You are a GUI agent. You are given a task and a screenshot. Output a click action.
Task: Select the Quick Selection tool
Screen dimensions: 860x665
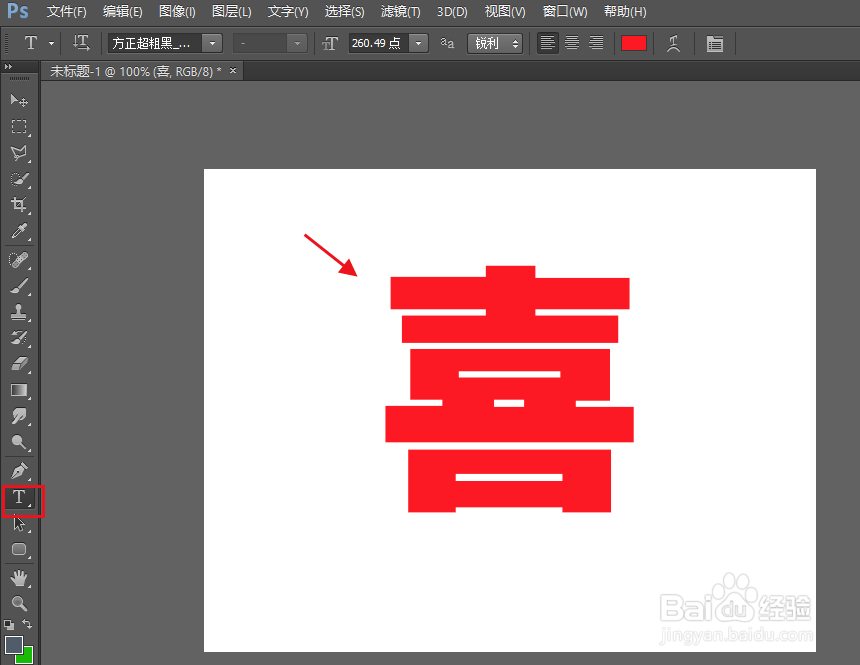pos(19,179)
